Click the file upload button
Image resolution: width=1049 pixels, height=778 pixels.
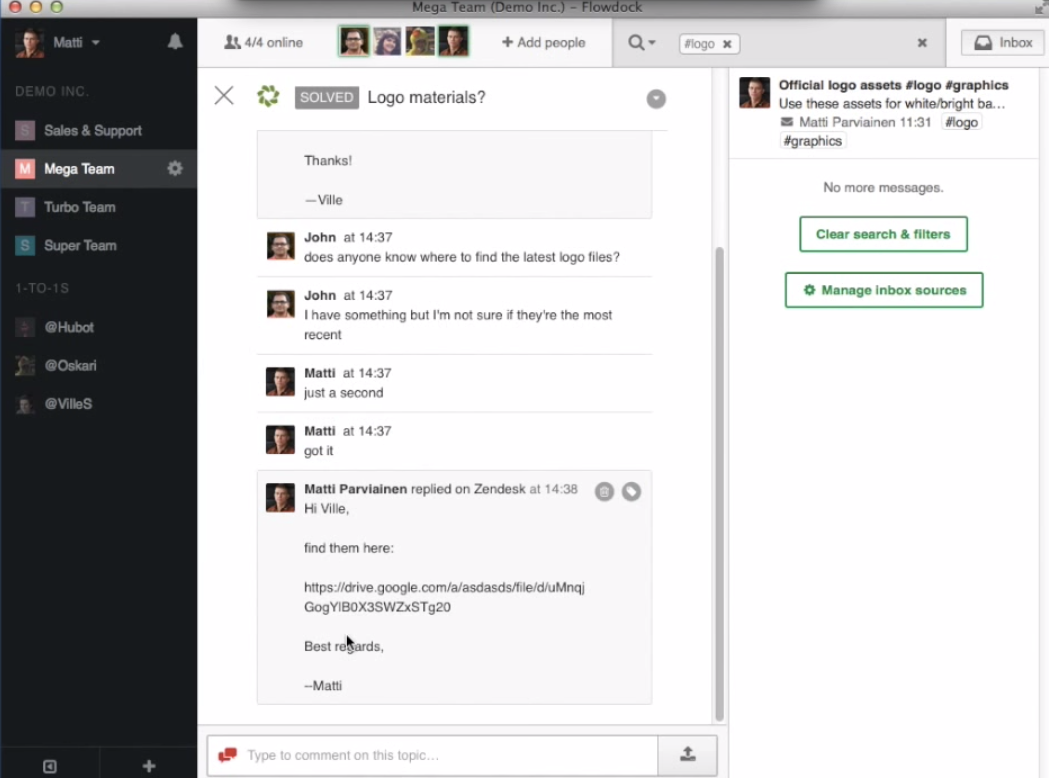(687, 755)
